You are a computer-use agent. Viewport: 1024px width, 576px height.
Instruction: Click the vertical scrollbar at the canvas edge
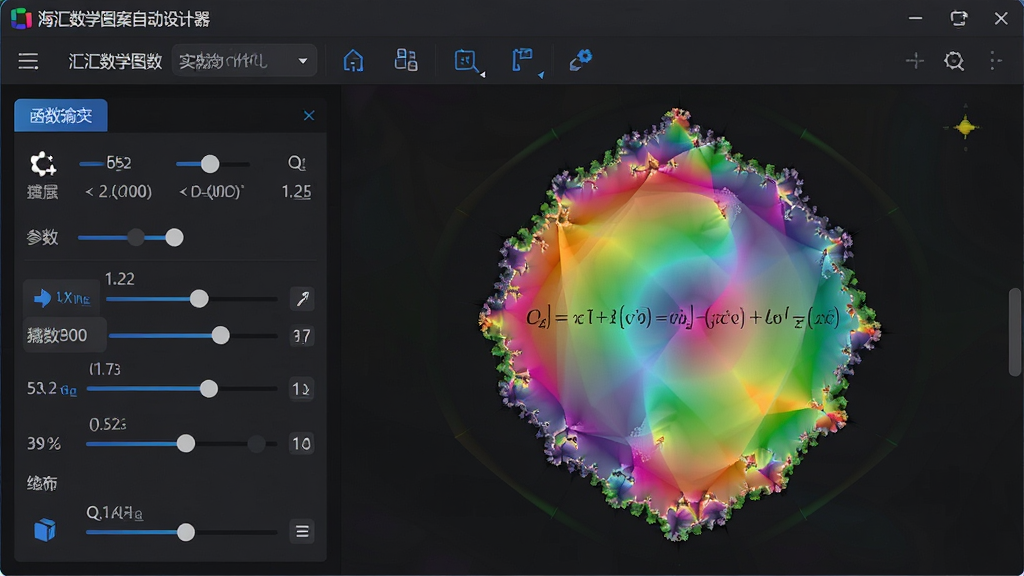(1014, 332)
